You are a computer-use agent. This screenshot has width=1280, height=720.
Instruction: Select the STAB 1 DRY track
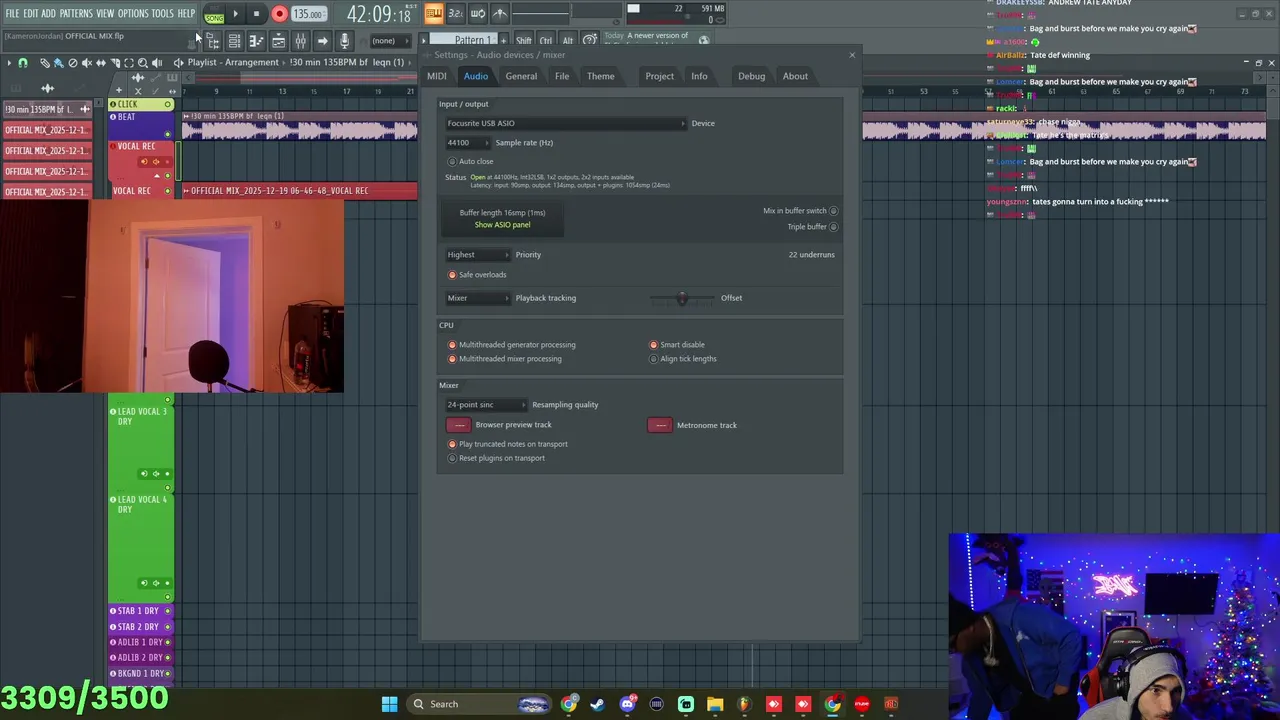point(141,611)
